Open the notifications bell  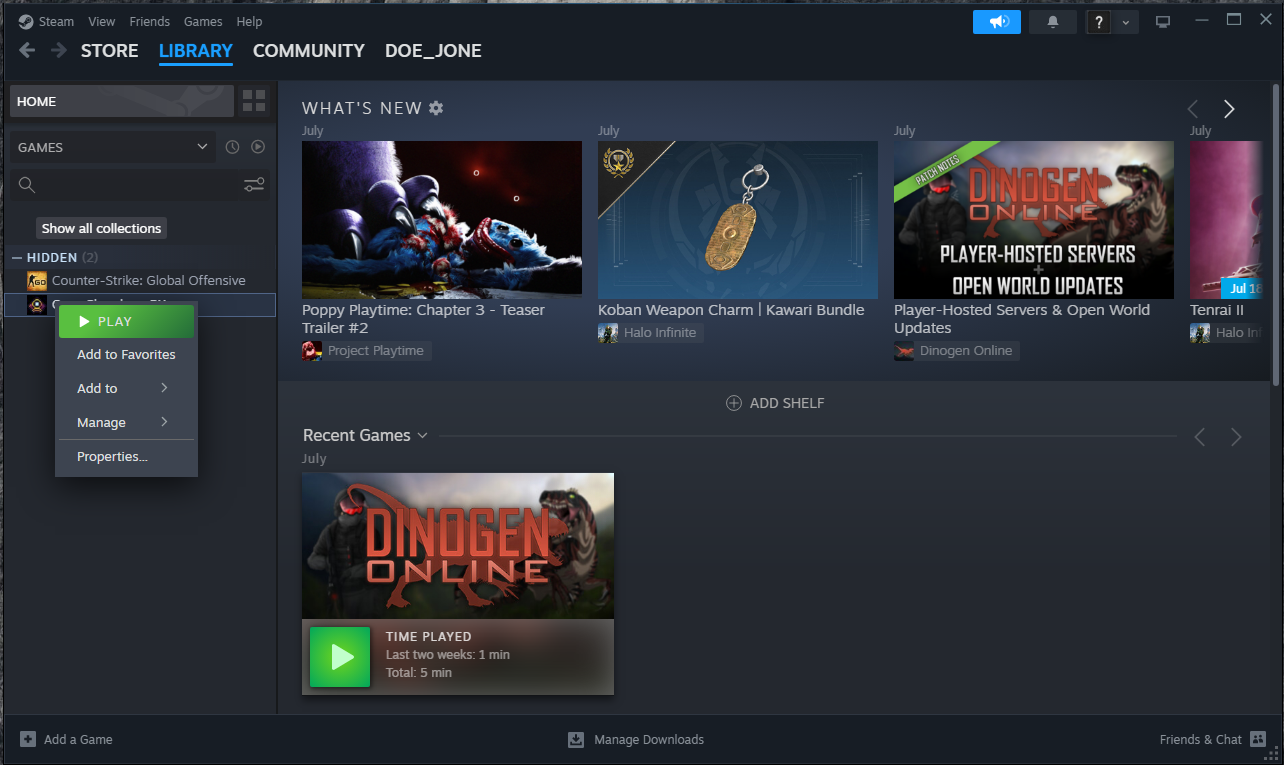[1052, 21]
